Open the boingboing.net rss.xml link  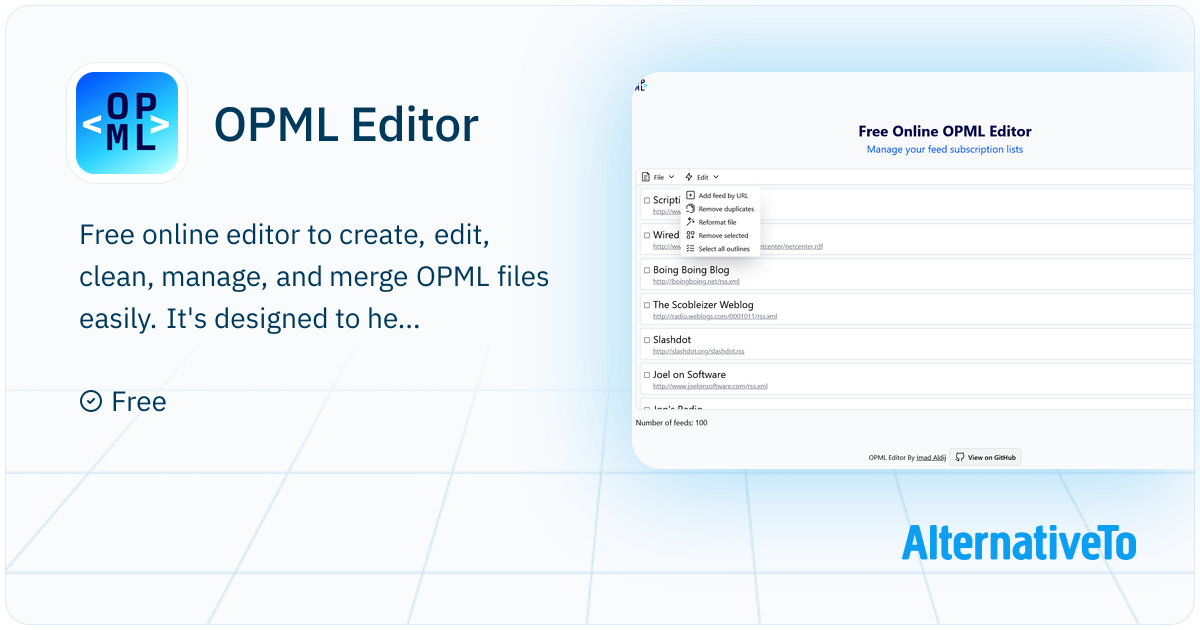tap(696, 282)
